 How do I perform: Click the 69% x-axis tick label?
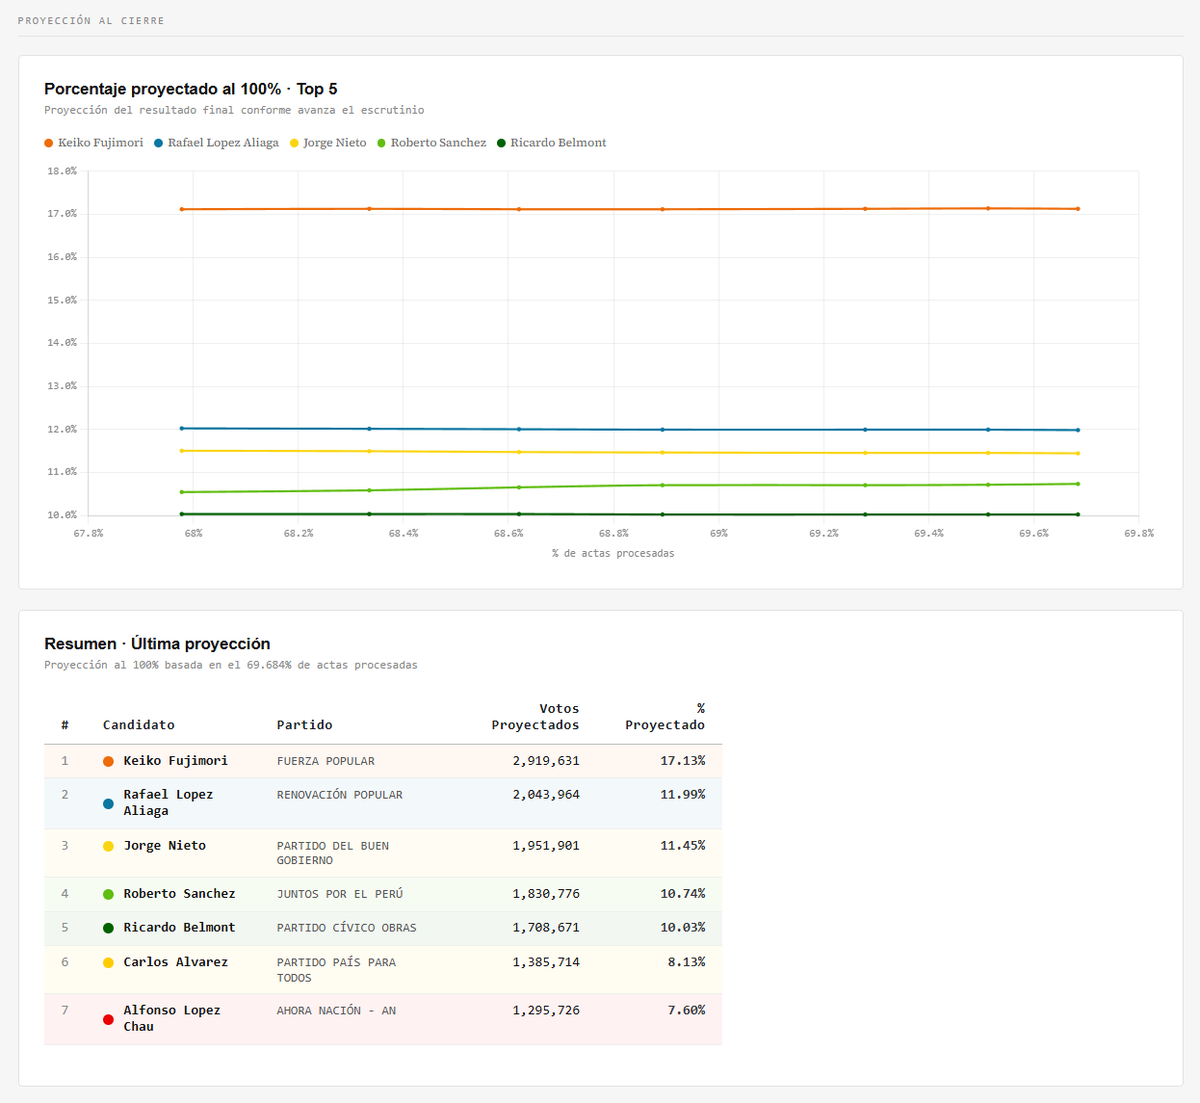click(719, 534)
